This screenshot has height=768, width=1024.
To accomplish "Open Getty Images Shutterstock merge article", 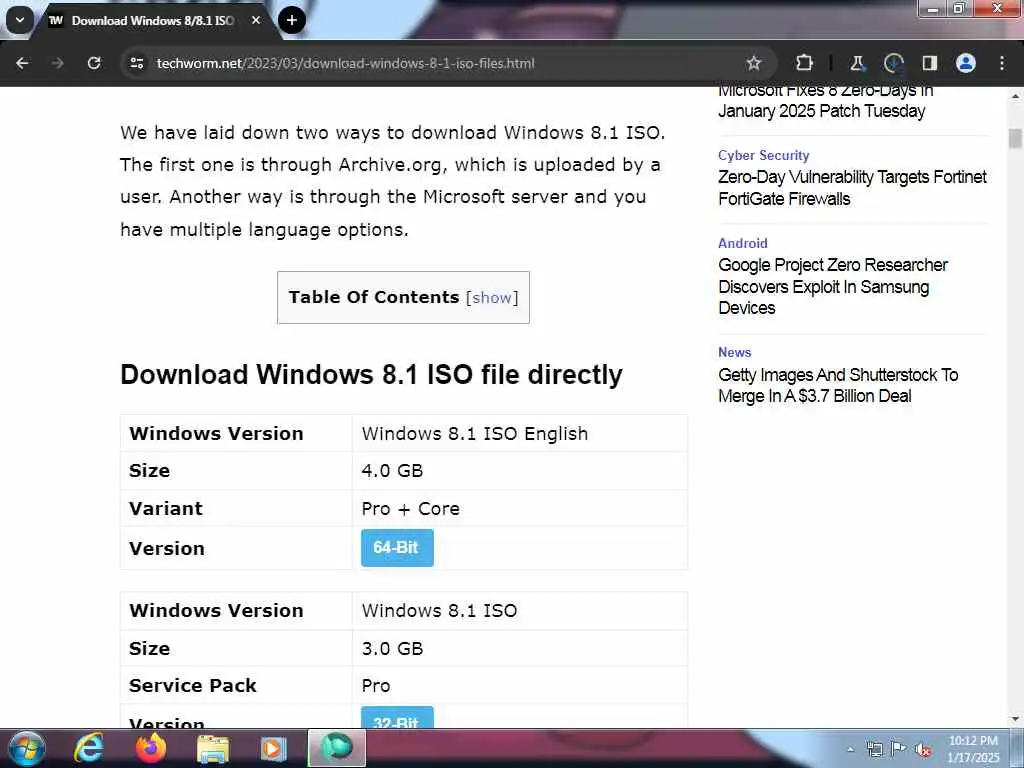I will tap(838, 385).
